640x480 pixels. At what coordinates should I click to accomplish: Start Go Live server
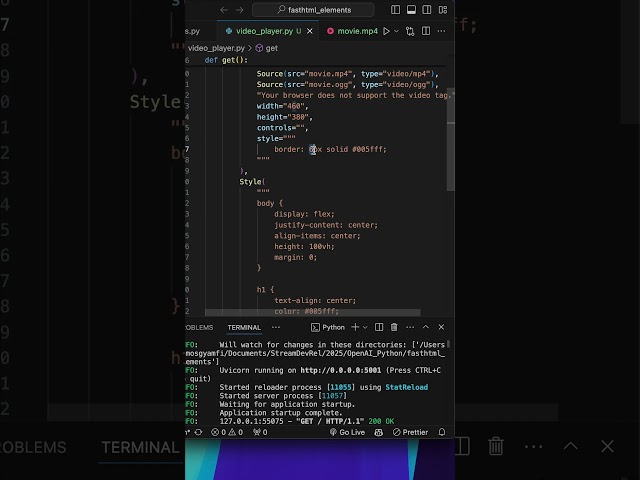click(347, 432)
